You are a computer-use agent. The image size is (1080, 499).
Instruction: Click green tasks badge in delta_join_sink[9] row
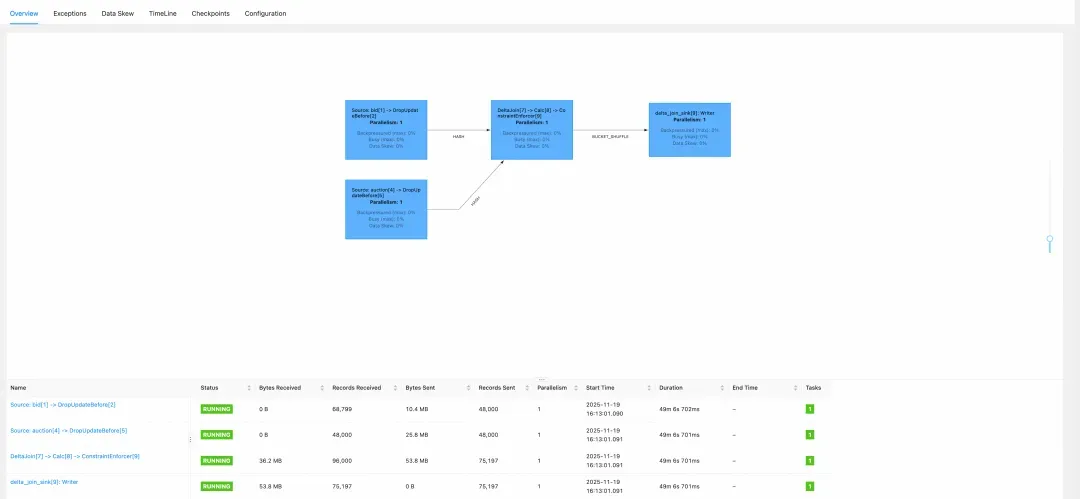[x=810, y=486]
